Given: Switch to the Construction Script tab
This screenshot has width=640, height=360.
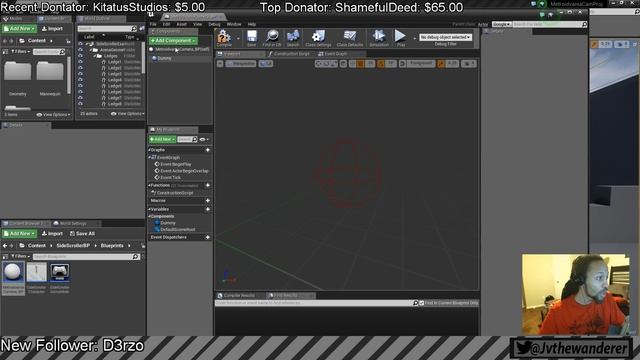Looking at the screenshot, I should [x=289, y=54].
